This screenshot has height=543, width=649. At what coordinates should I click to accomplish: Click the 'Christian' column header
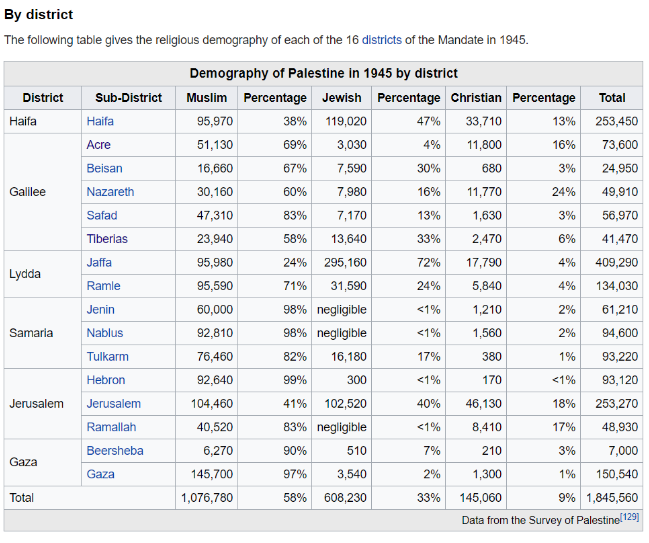(x=476, y=98)
